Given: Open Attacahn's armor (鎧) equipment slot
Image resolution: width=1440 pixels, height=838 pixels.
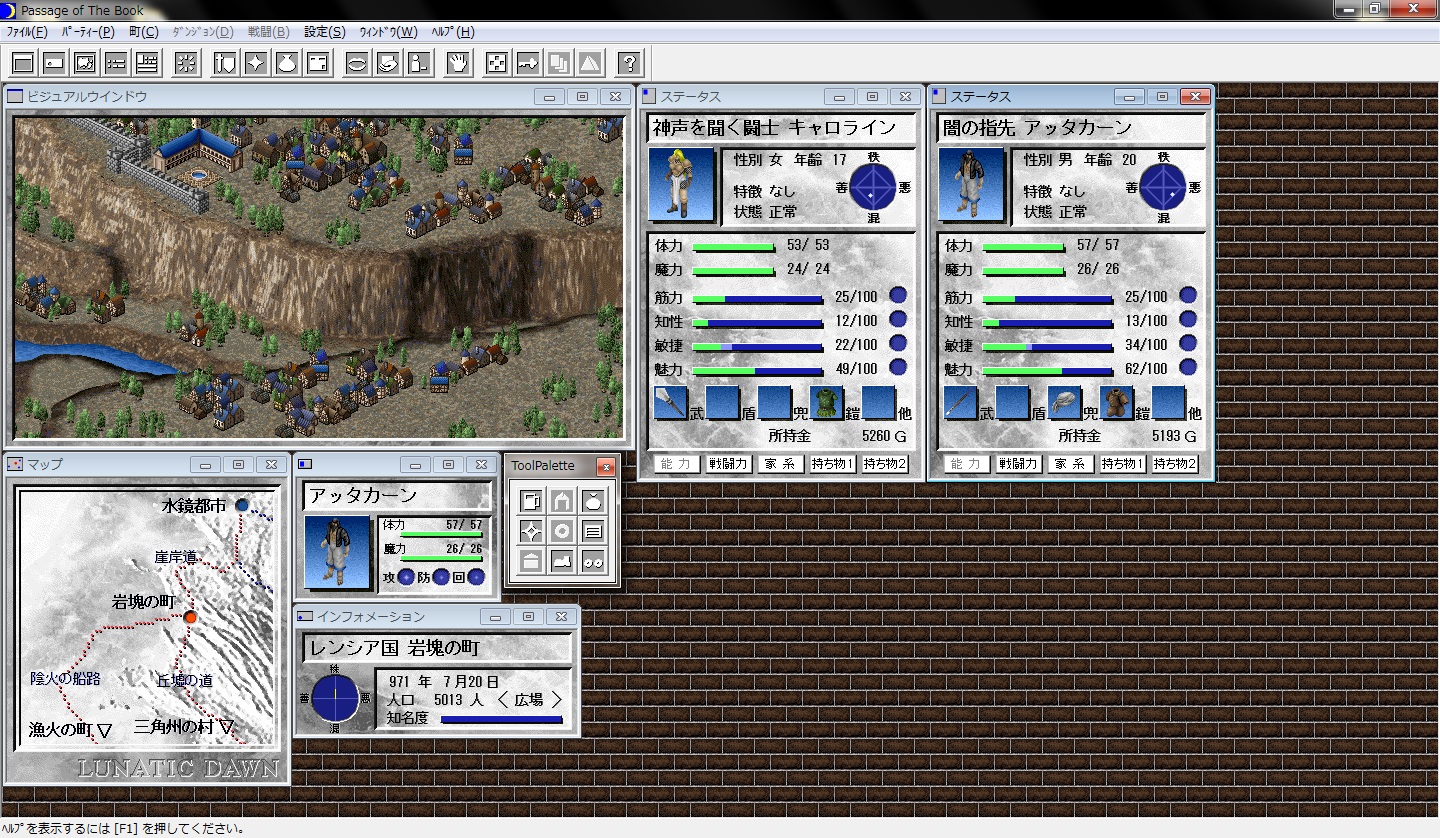Looking at the screenshot, I should pyautogui.click(x=1116, y=403).
